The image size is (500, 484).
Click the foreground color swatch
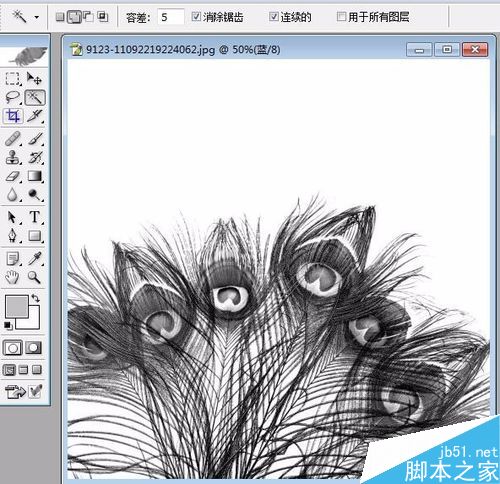tap(17, 306)
